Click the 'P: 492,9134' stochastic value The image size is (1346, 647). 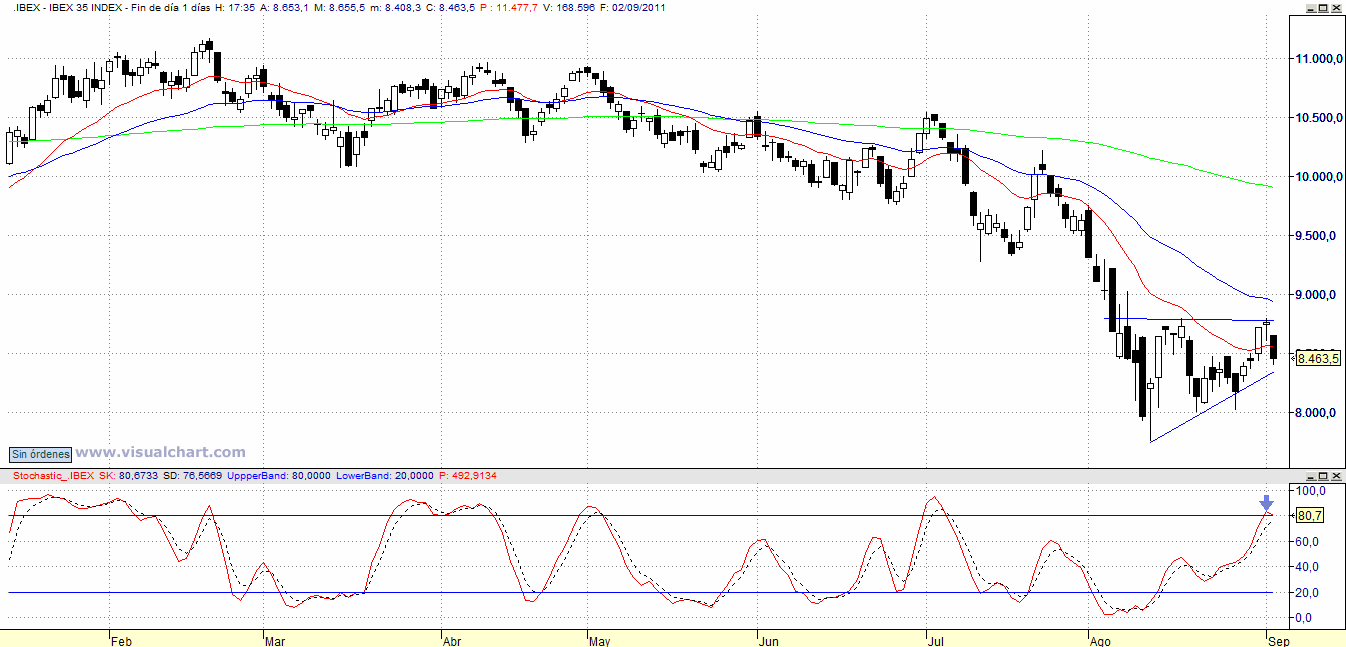(468, 474)
